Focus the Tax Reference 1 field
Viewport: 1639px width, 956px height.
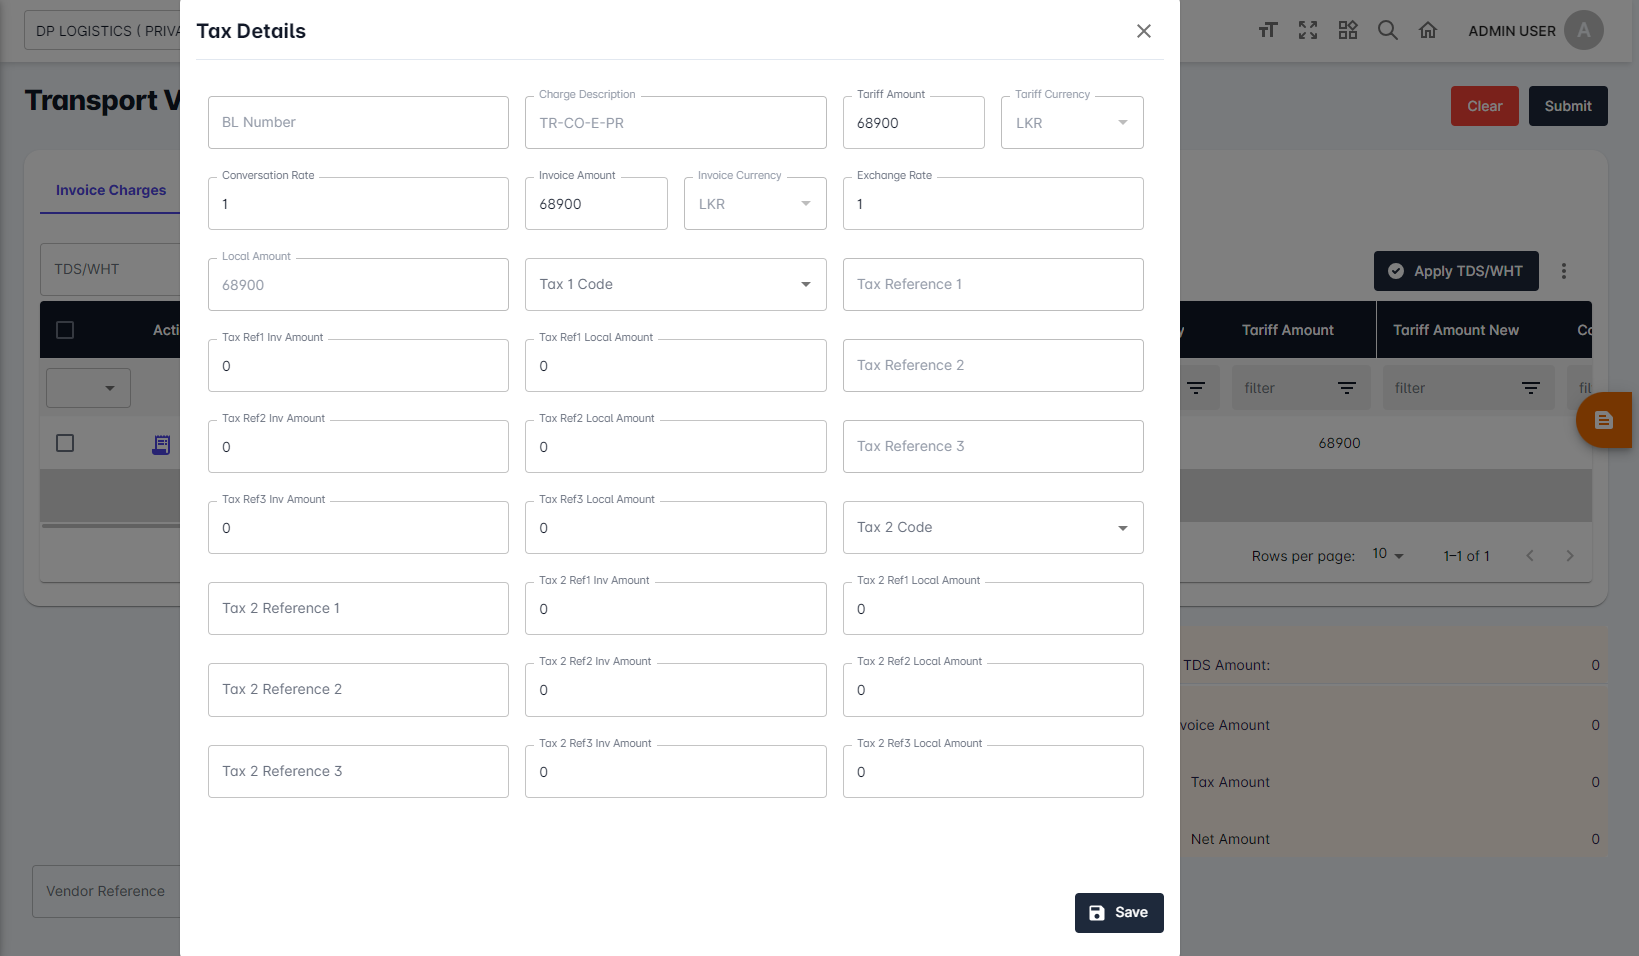pyautogui.click(x=992, y=285)
